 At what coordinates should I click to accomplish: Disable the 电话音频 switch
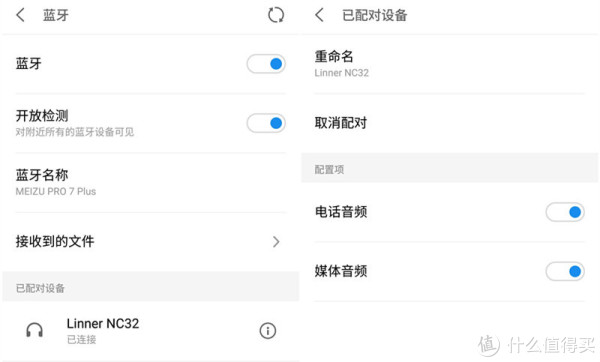[x=565, y=212]
